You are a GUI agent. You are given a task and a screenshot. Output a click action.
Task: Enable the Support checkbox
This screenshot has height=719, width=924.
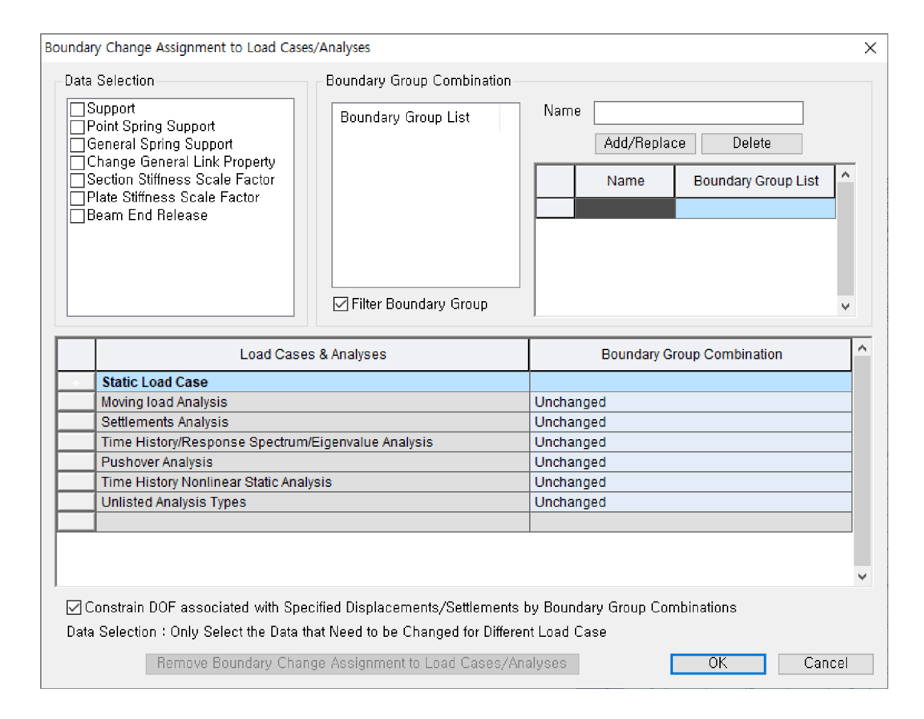[77, 109]
